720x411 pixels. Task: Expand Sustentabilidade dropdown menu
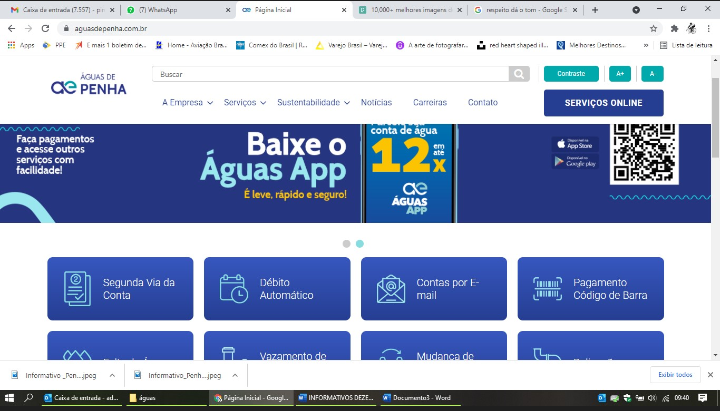[314, 102]
